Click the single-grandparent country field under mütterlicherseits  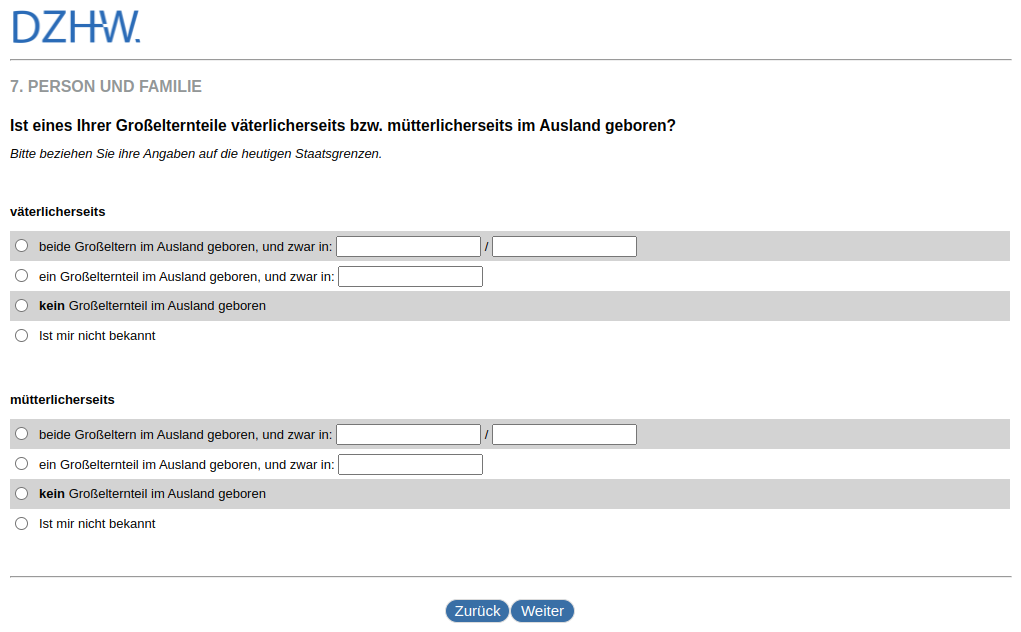[410, 463]
